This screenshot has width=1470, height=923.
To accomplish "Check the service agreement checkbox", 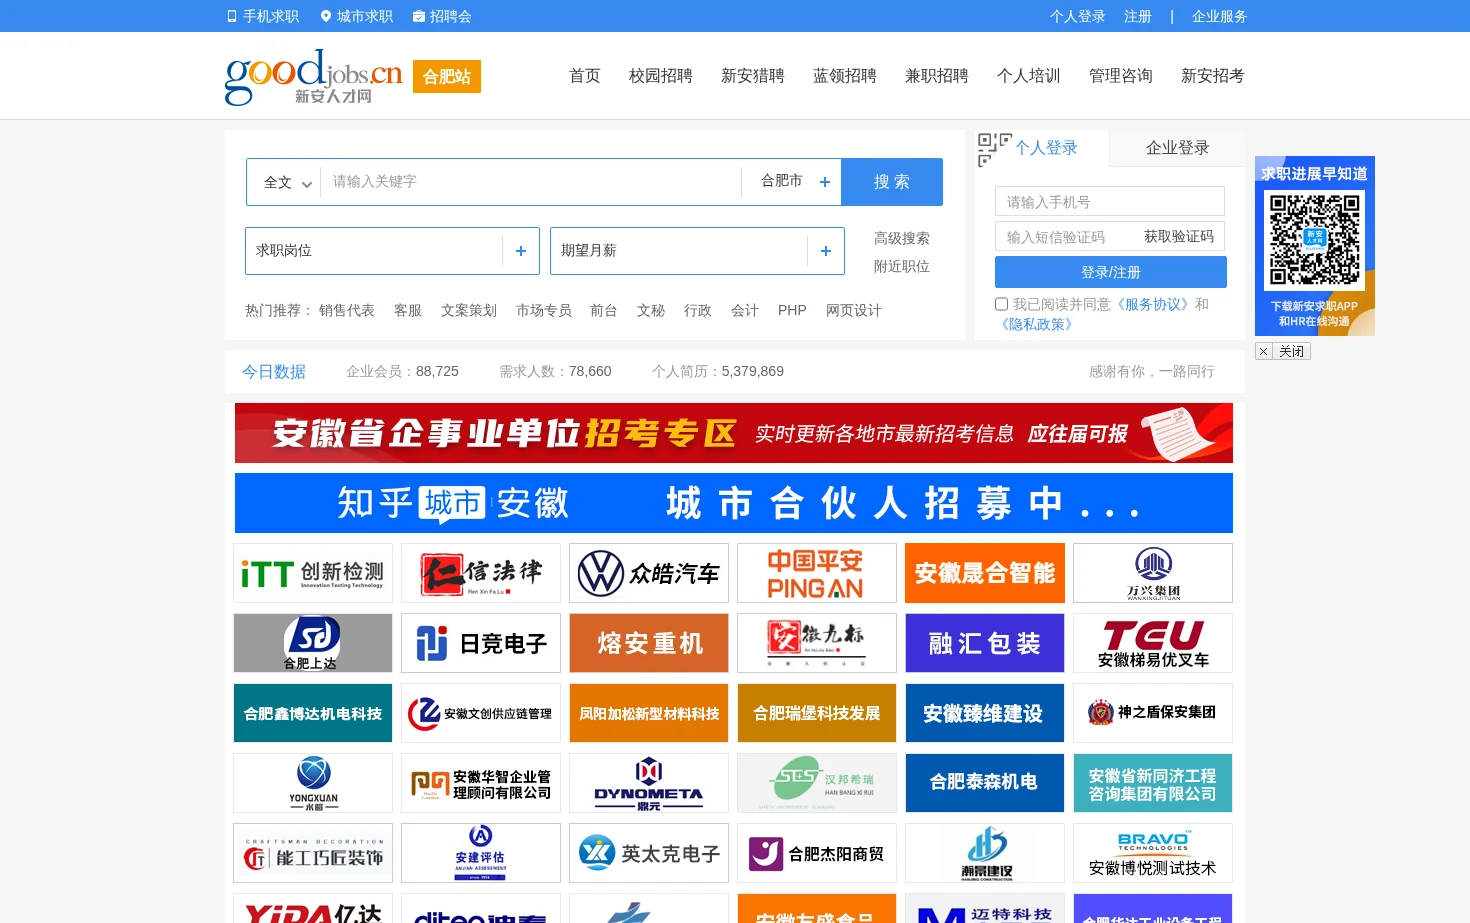I will click(x=1001, y=304).
